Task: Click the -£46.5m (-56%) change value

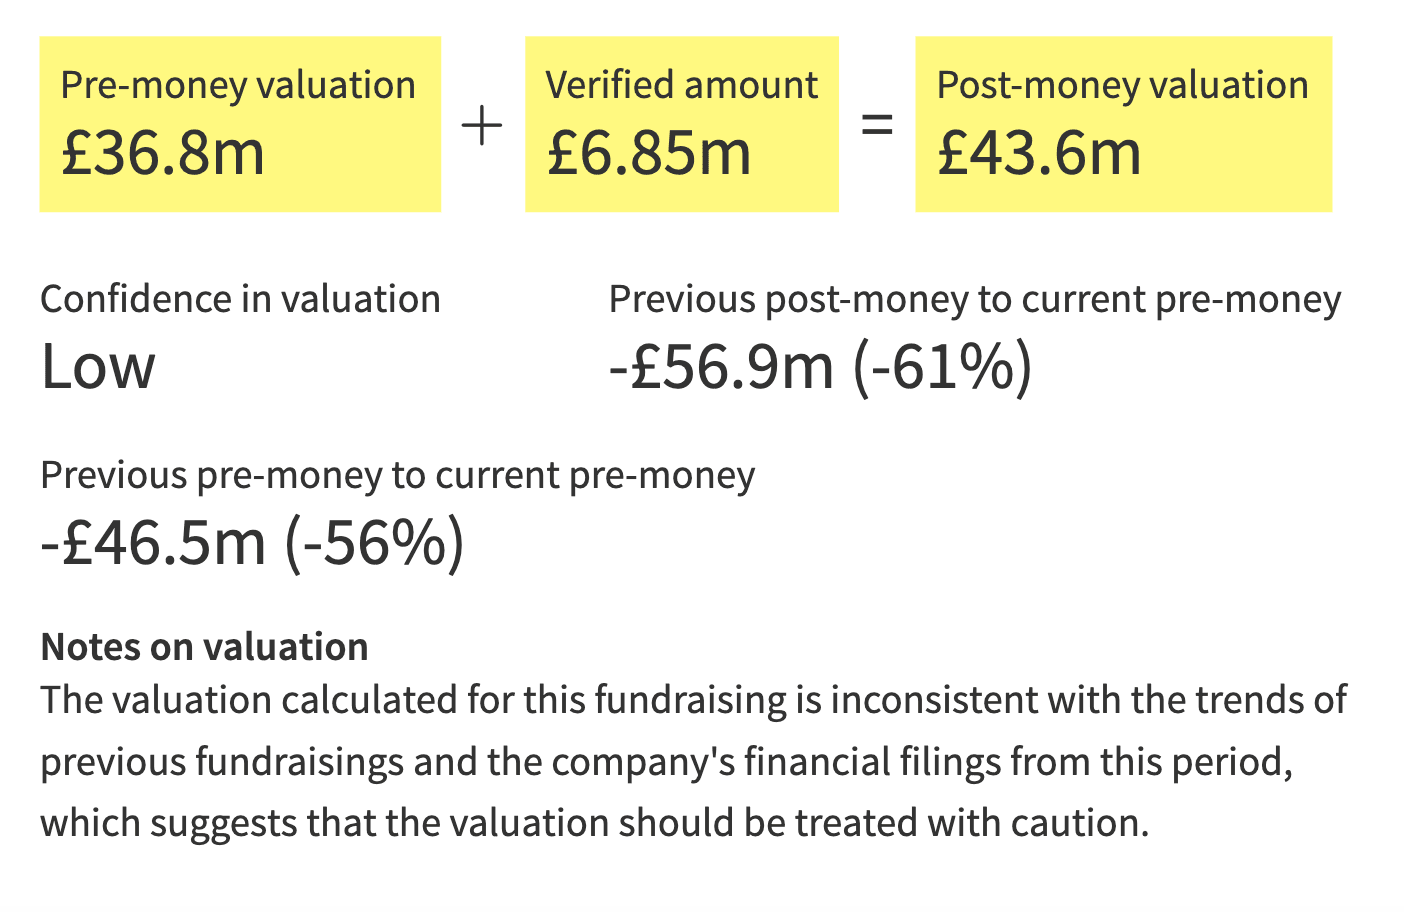Action: [x=253, y=543]
